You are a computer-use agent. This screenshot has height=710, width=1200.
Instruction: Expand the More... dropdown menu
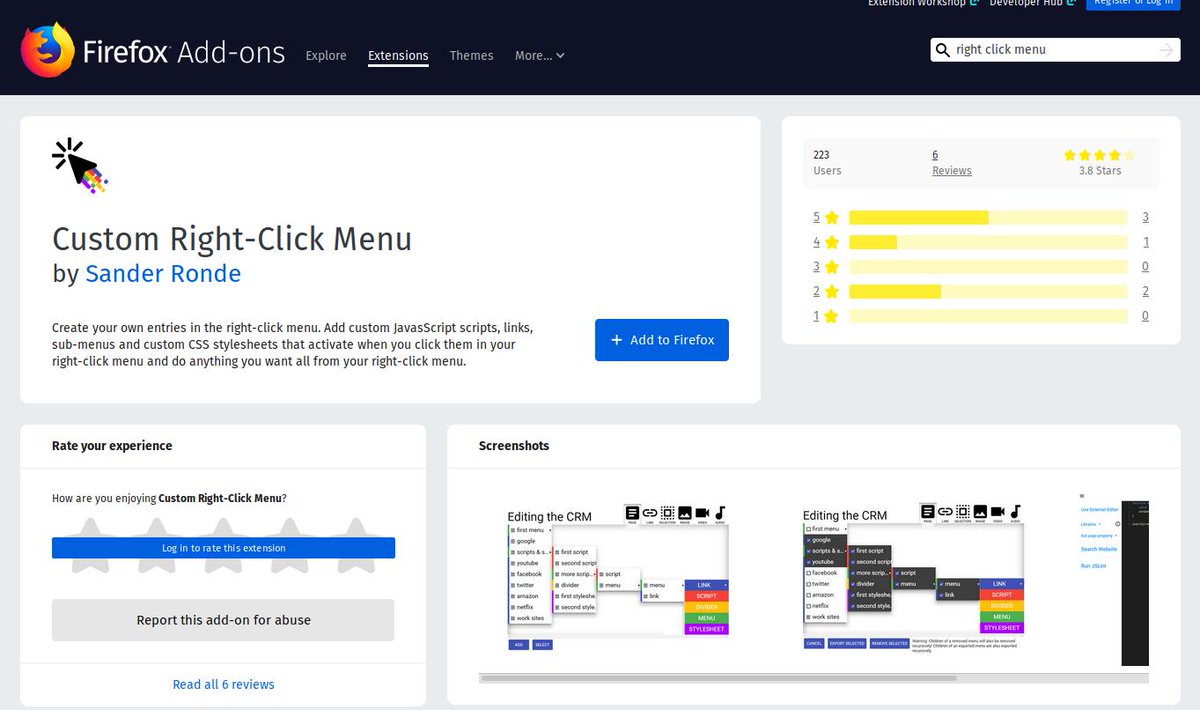(540, 56)
